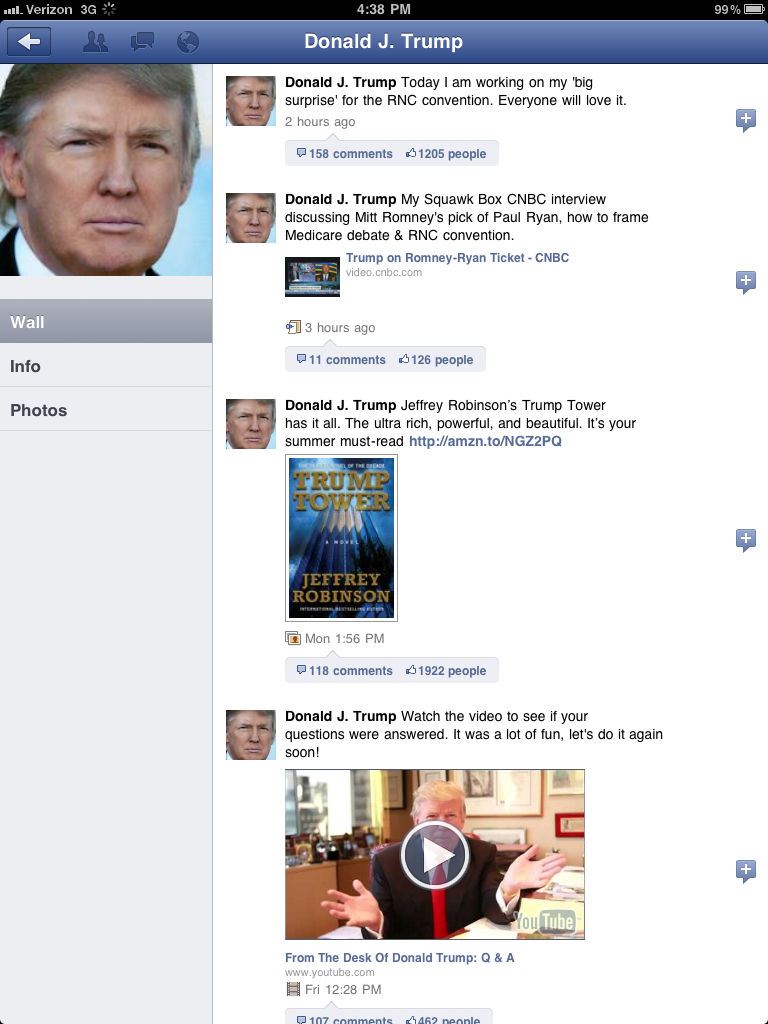View 118 comments on book post
Image resolution: width=768 pixels, height=1024 pixels.
[345, 671]
